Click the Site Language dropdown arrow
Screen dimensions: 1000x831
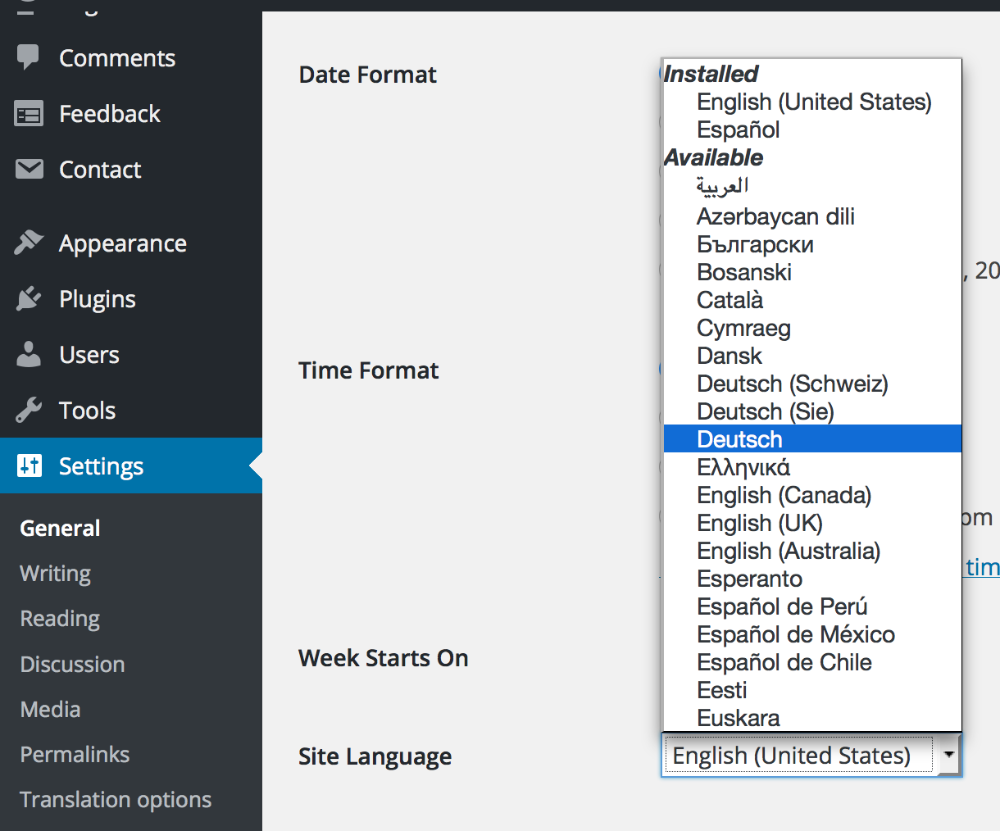click(x=949, y=754)
